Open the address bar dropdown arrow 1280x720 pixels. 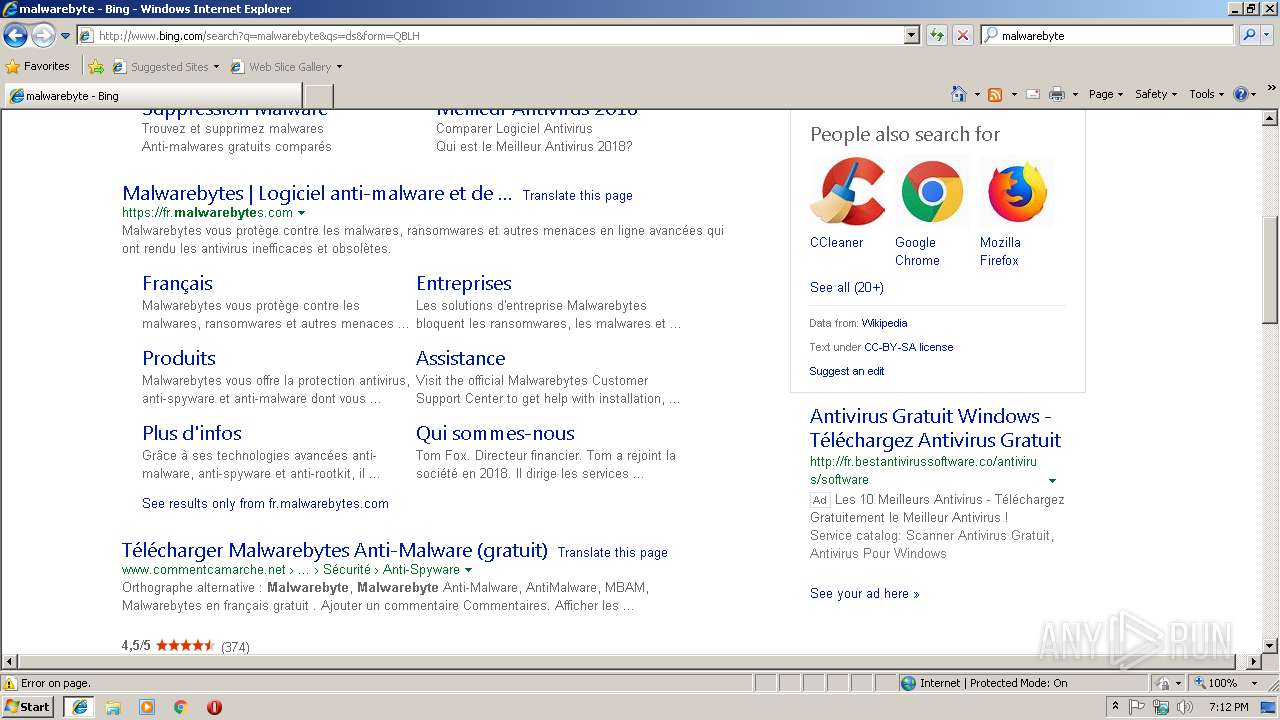[911, 35]
